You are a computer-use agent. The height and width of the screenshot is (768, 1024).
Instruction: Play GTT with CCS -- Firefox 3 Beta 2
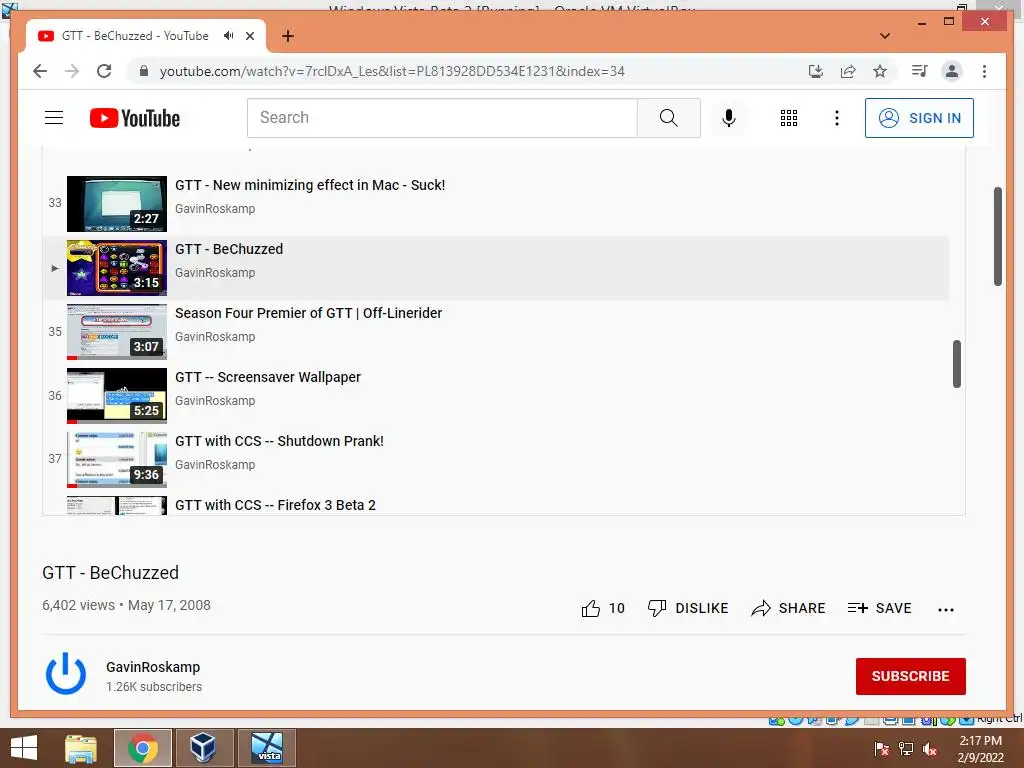[276, 505]
